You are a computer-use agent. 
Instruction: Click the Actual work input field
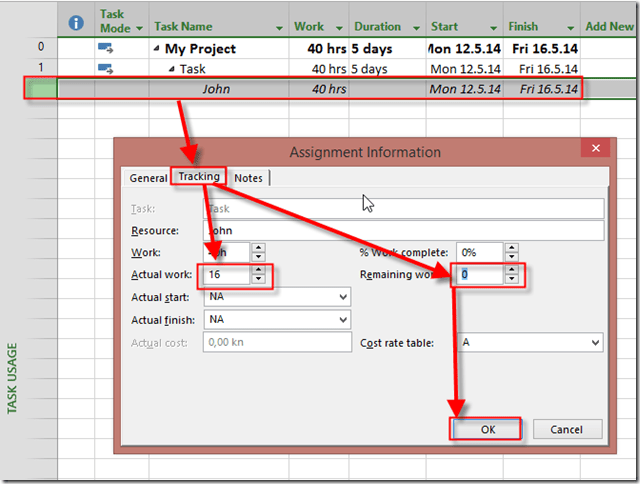coord(225,274)
